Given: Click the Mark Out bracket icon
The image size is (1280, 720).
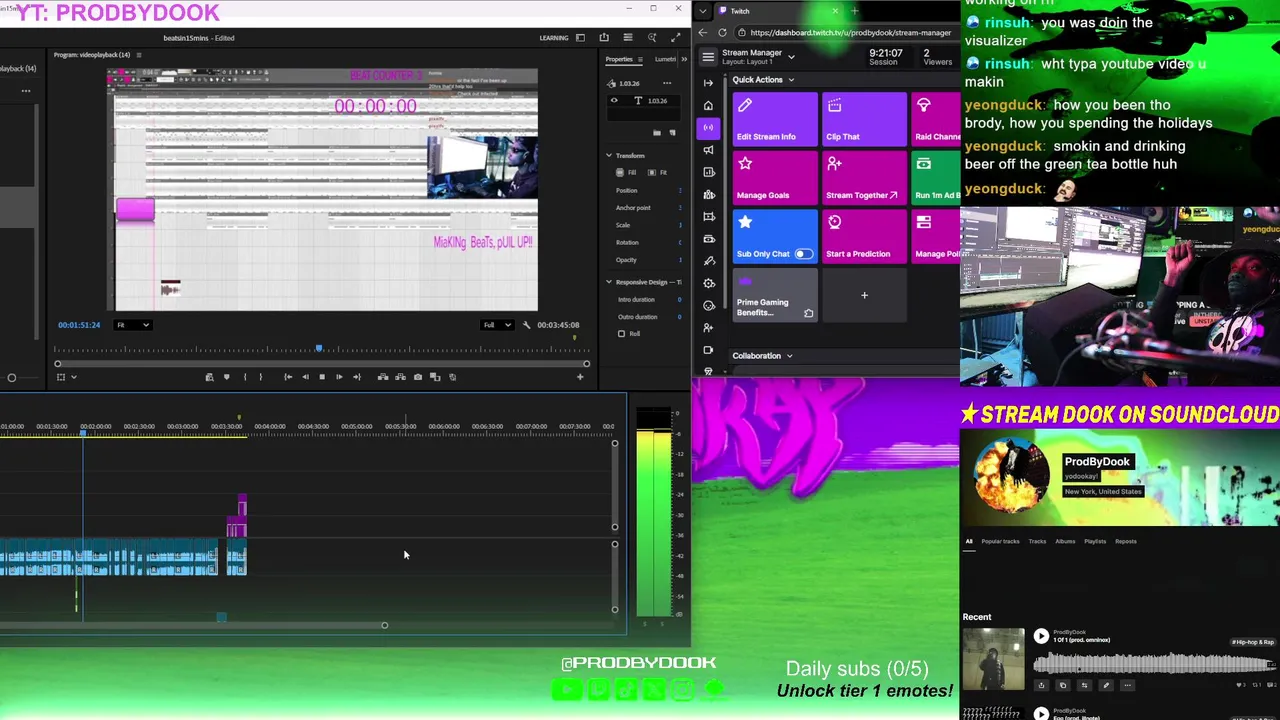Looking at the screenshot, I should pos(261,377).
